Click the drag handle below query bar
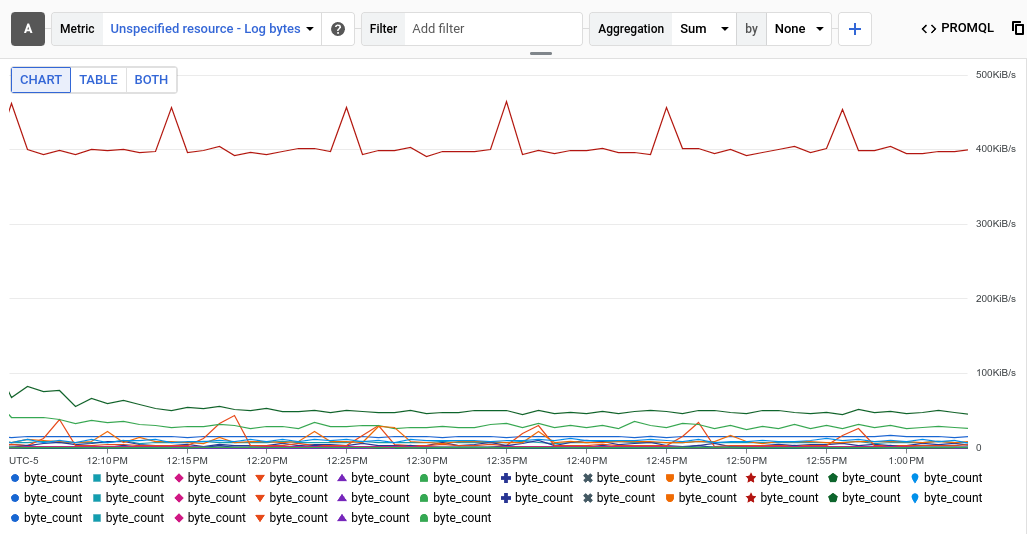Image resolution: width=1027 pixels, height=534 pixels. (541, 53)
